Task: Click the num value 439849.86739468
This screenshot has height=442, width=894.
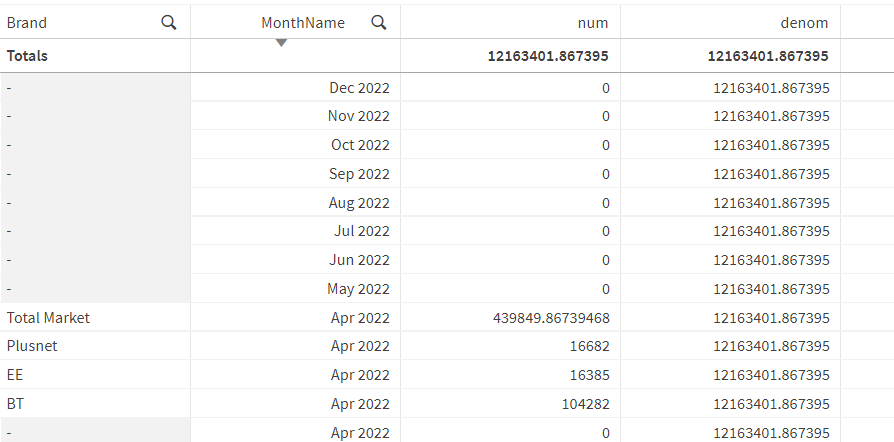Action: tap(551, 318)
